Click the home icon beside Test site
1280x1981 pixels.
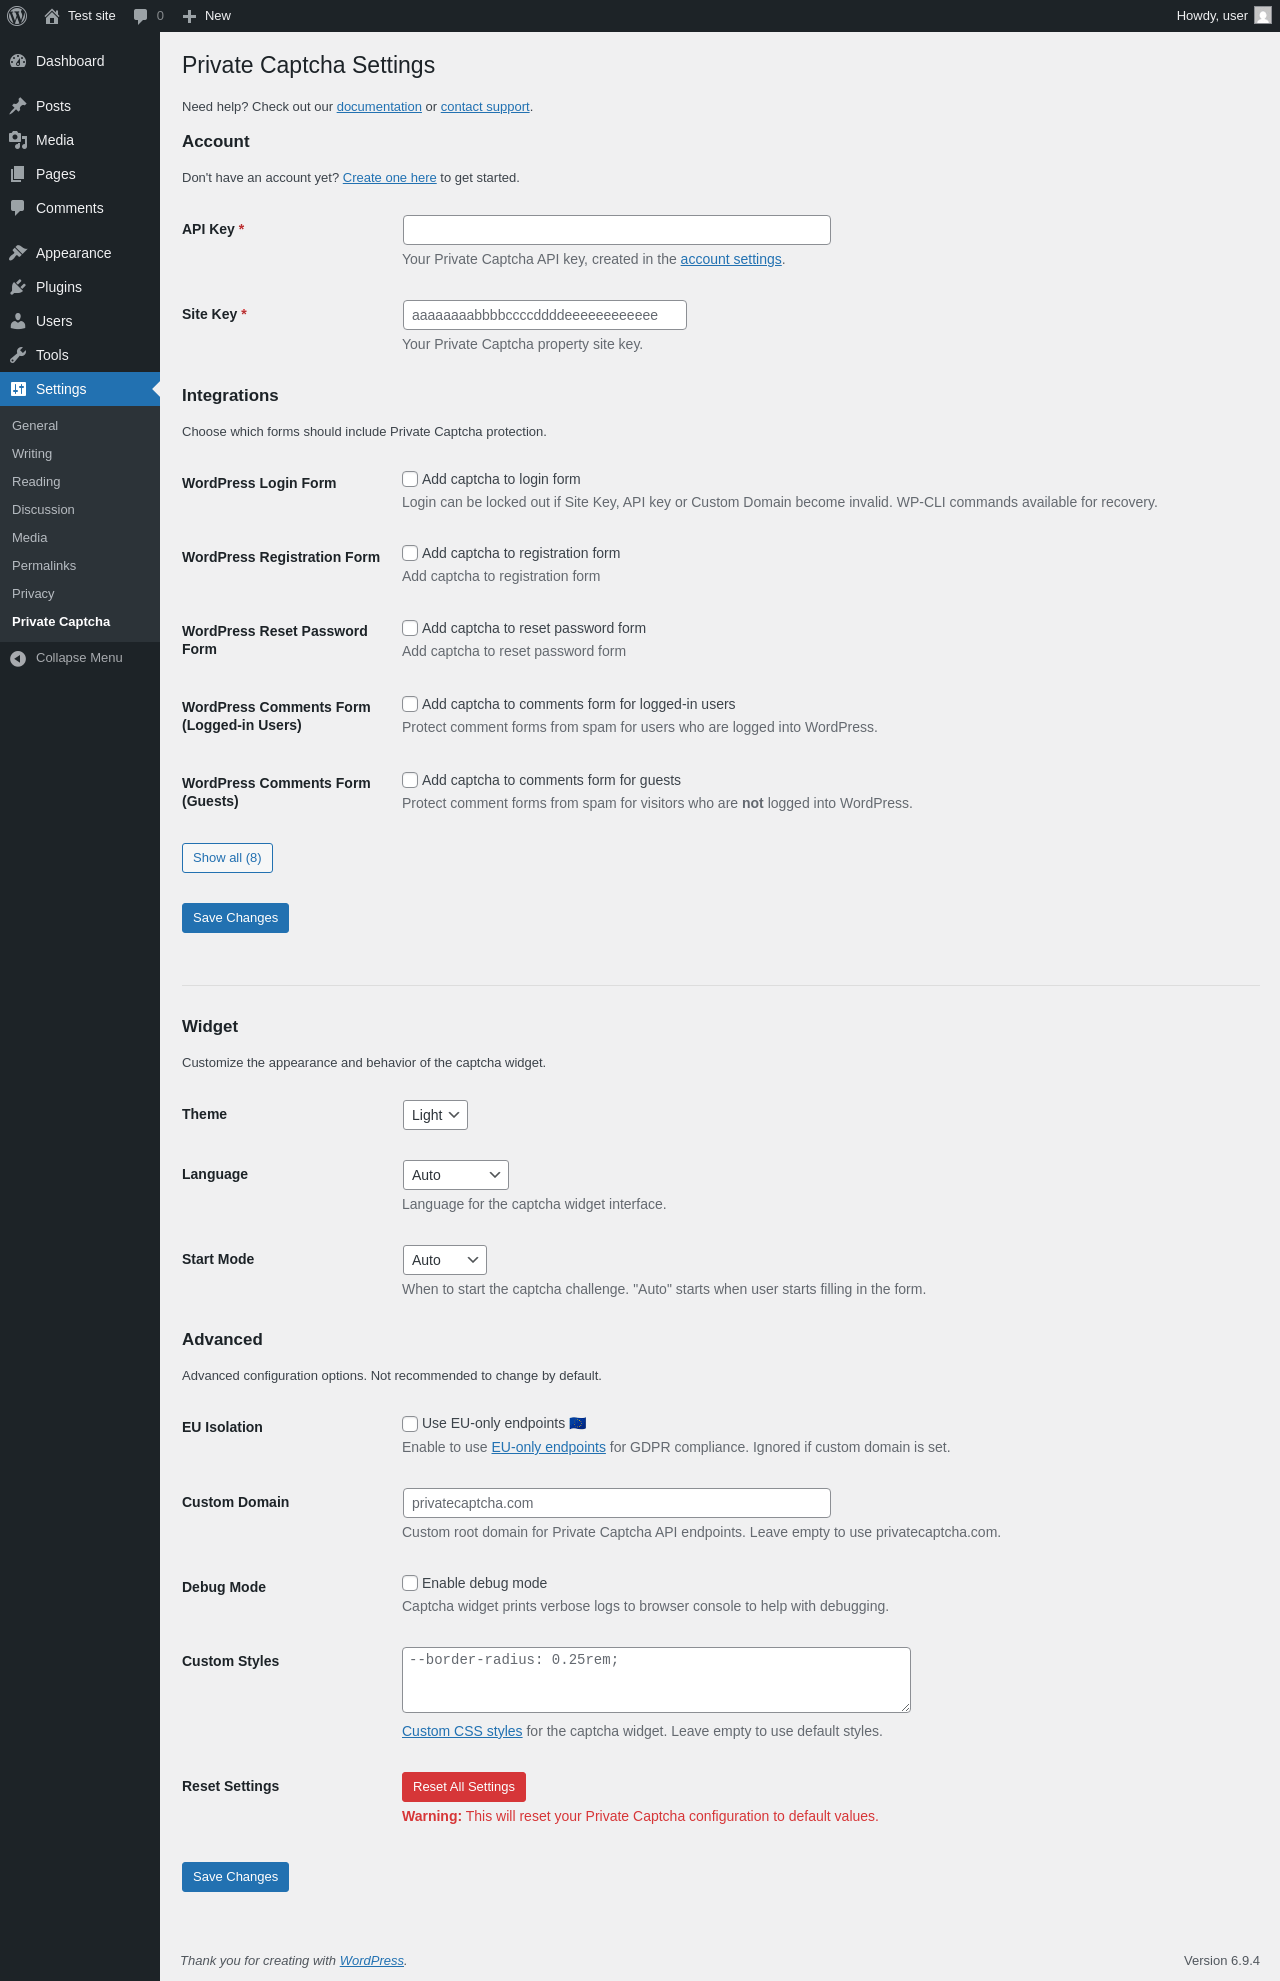click(52, 16)
